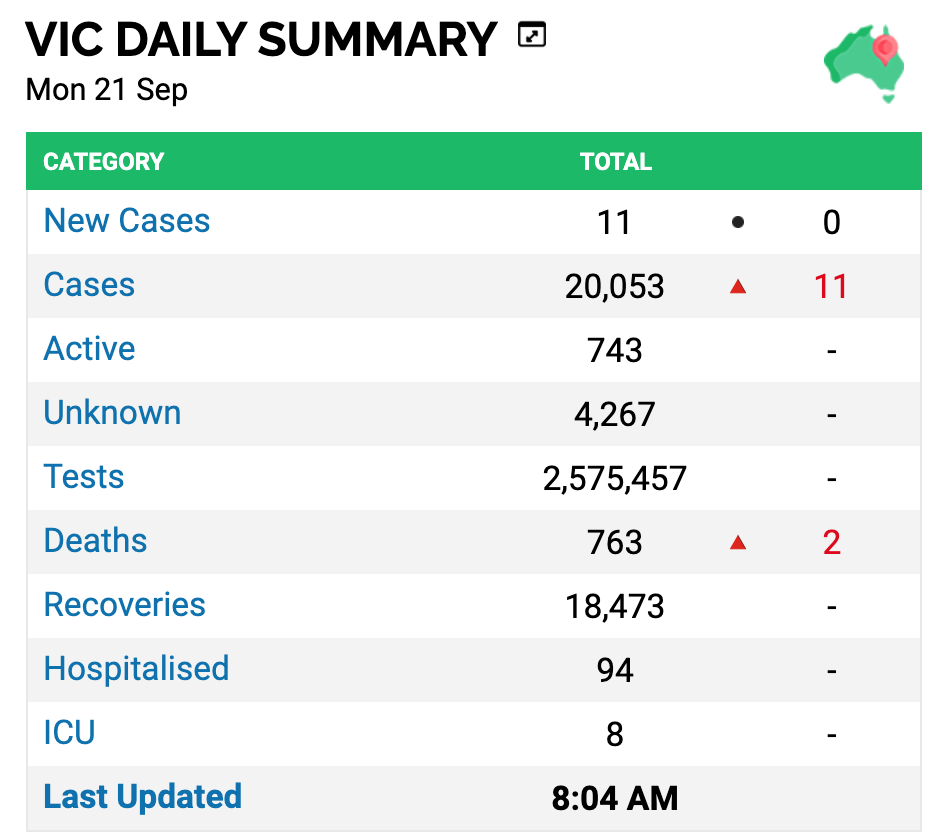
Task: Click the red triangle in Cases row
Action: click(738, 286)
